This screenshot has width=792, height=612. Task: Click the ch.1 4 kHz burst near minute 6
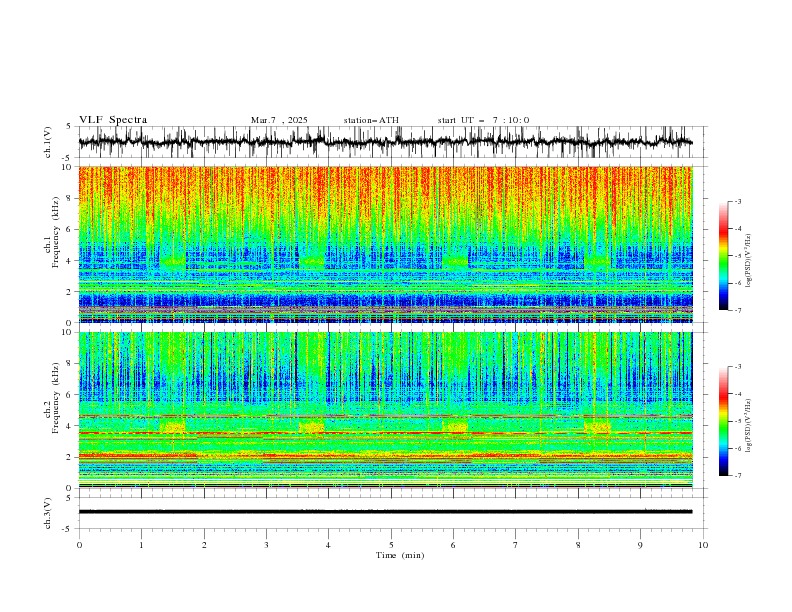[455, 261]
